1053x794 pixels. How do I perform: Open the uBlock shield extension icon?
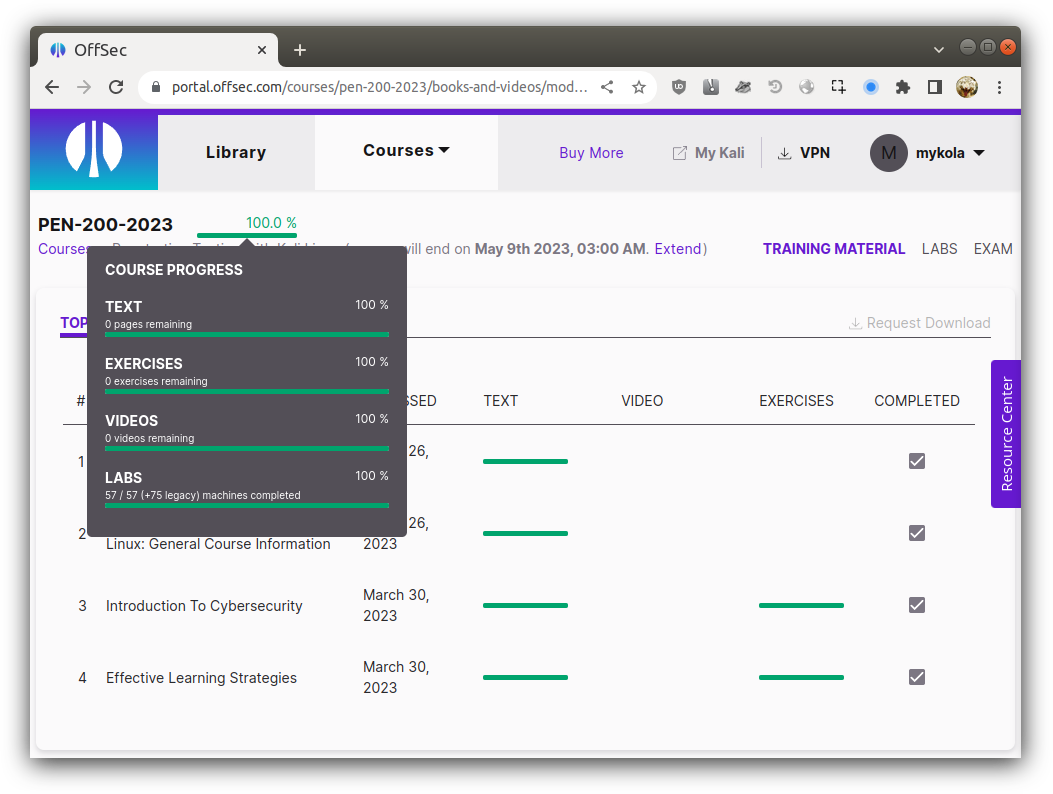tap(679, 87)
